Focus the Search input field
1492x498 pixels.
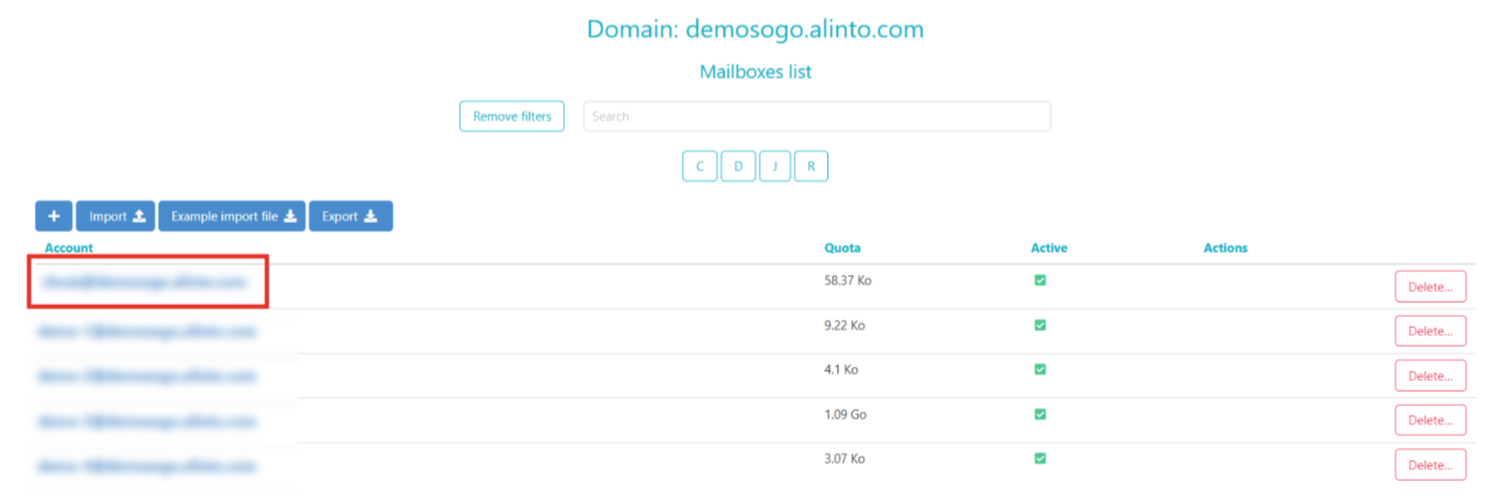pos(816,116)
